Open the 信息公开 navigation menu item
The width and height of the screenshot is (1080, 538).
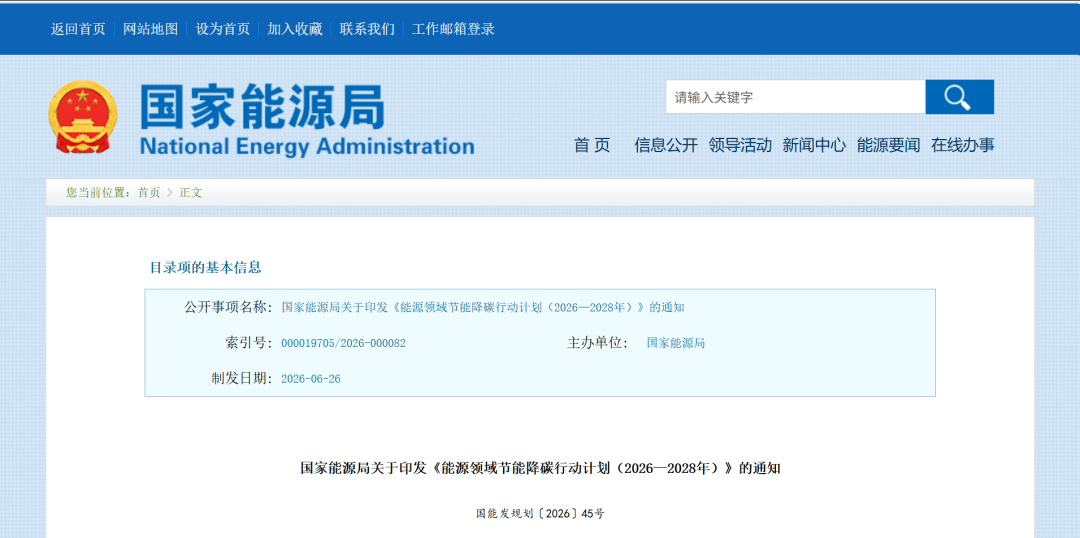665,145
